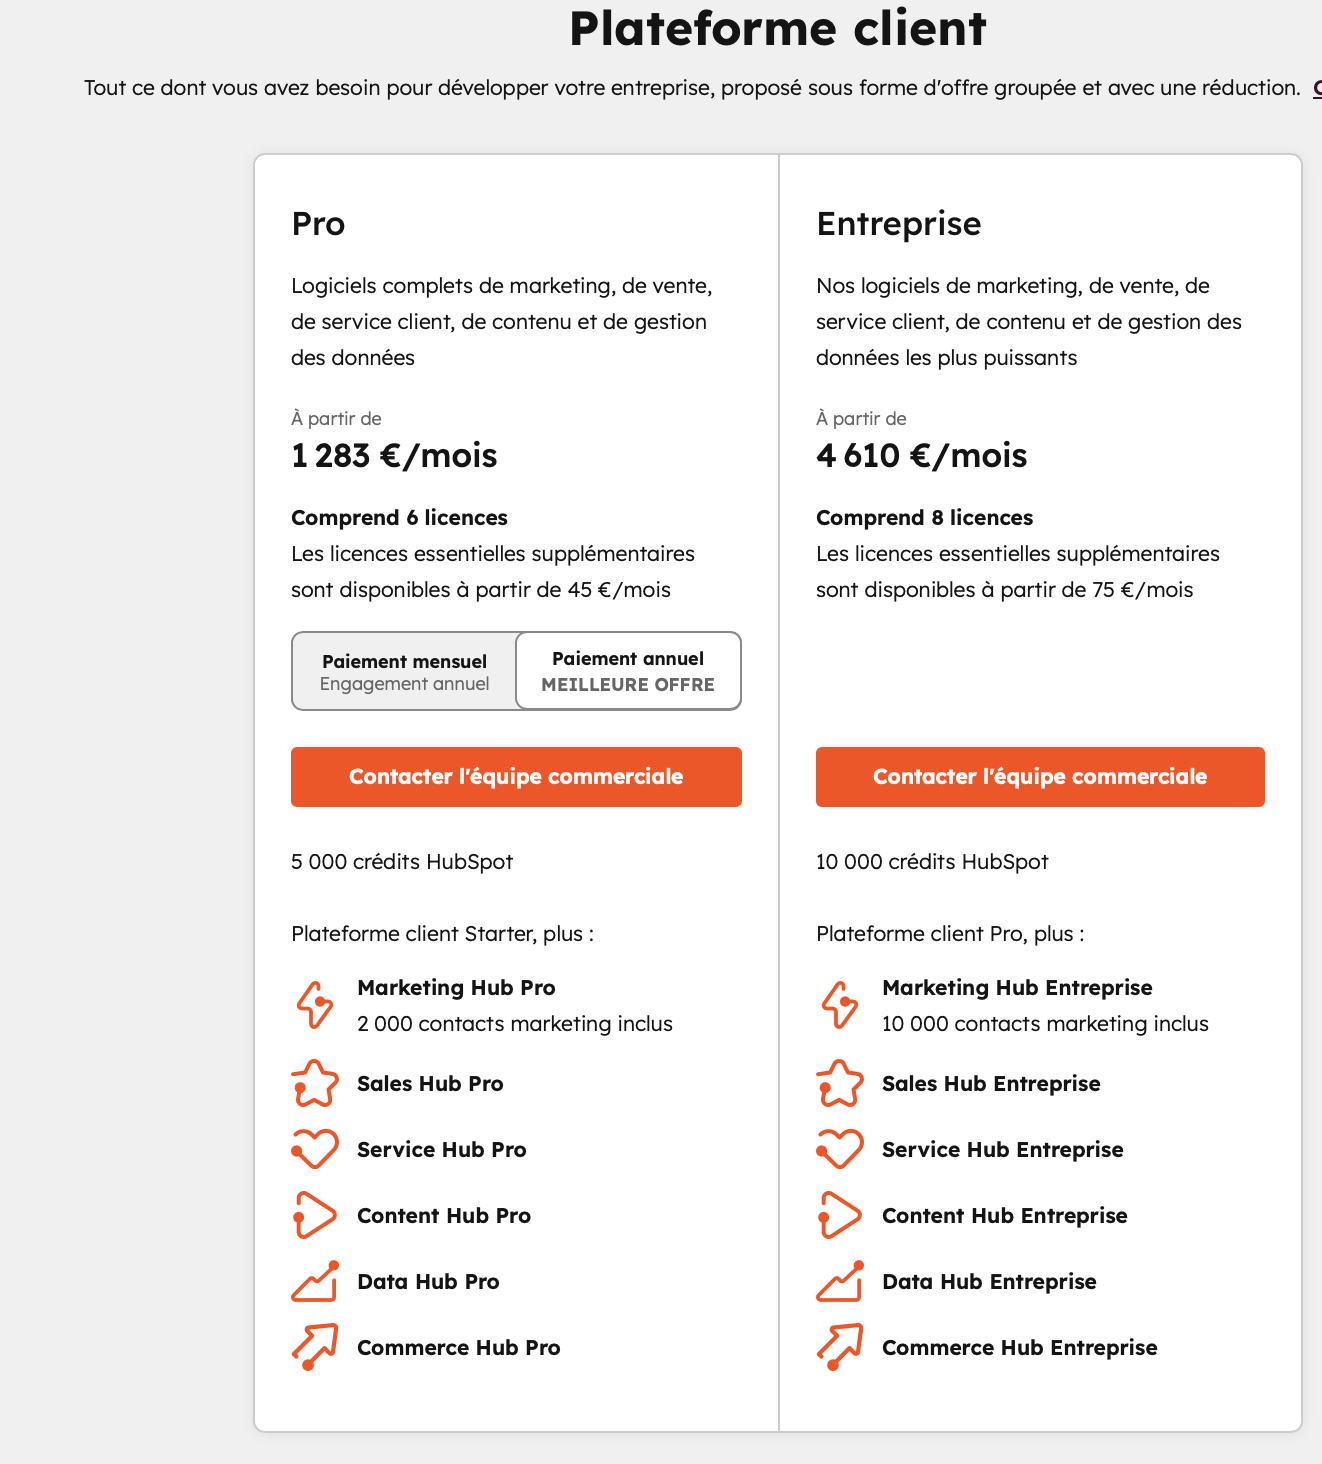This screenshot has width=1322, height=1464.
Task: Click the Sales Hub Pro badge icon
Action: (315, 1084)
